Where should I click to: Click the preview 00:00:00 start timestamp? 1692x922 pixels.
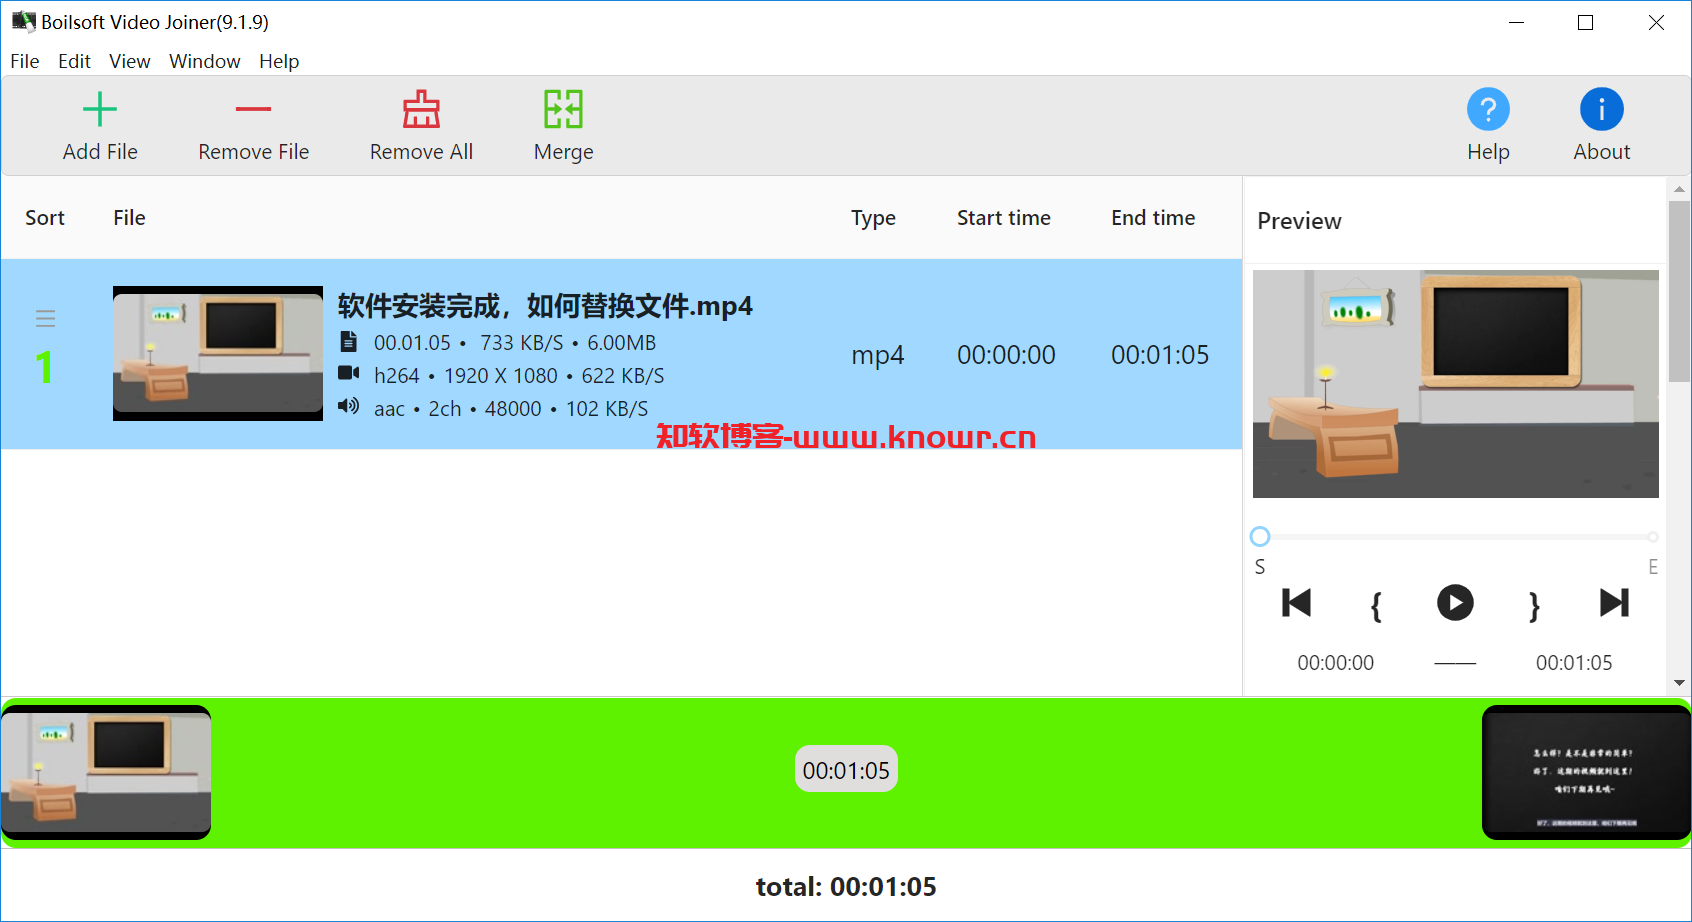[x=1335, y=663]
